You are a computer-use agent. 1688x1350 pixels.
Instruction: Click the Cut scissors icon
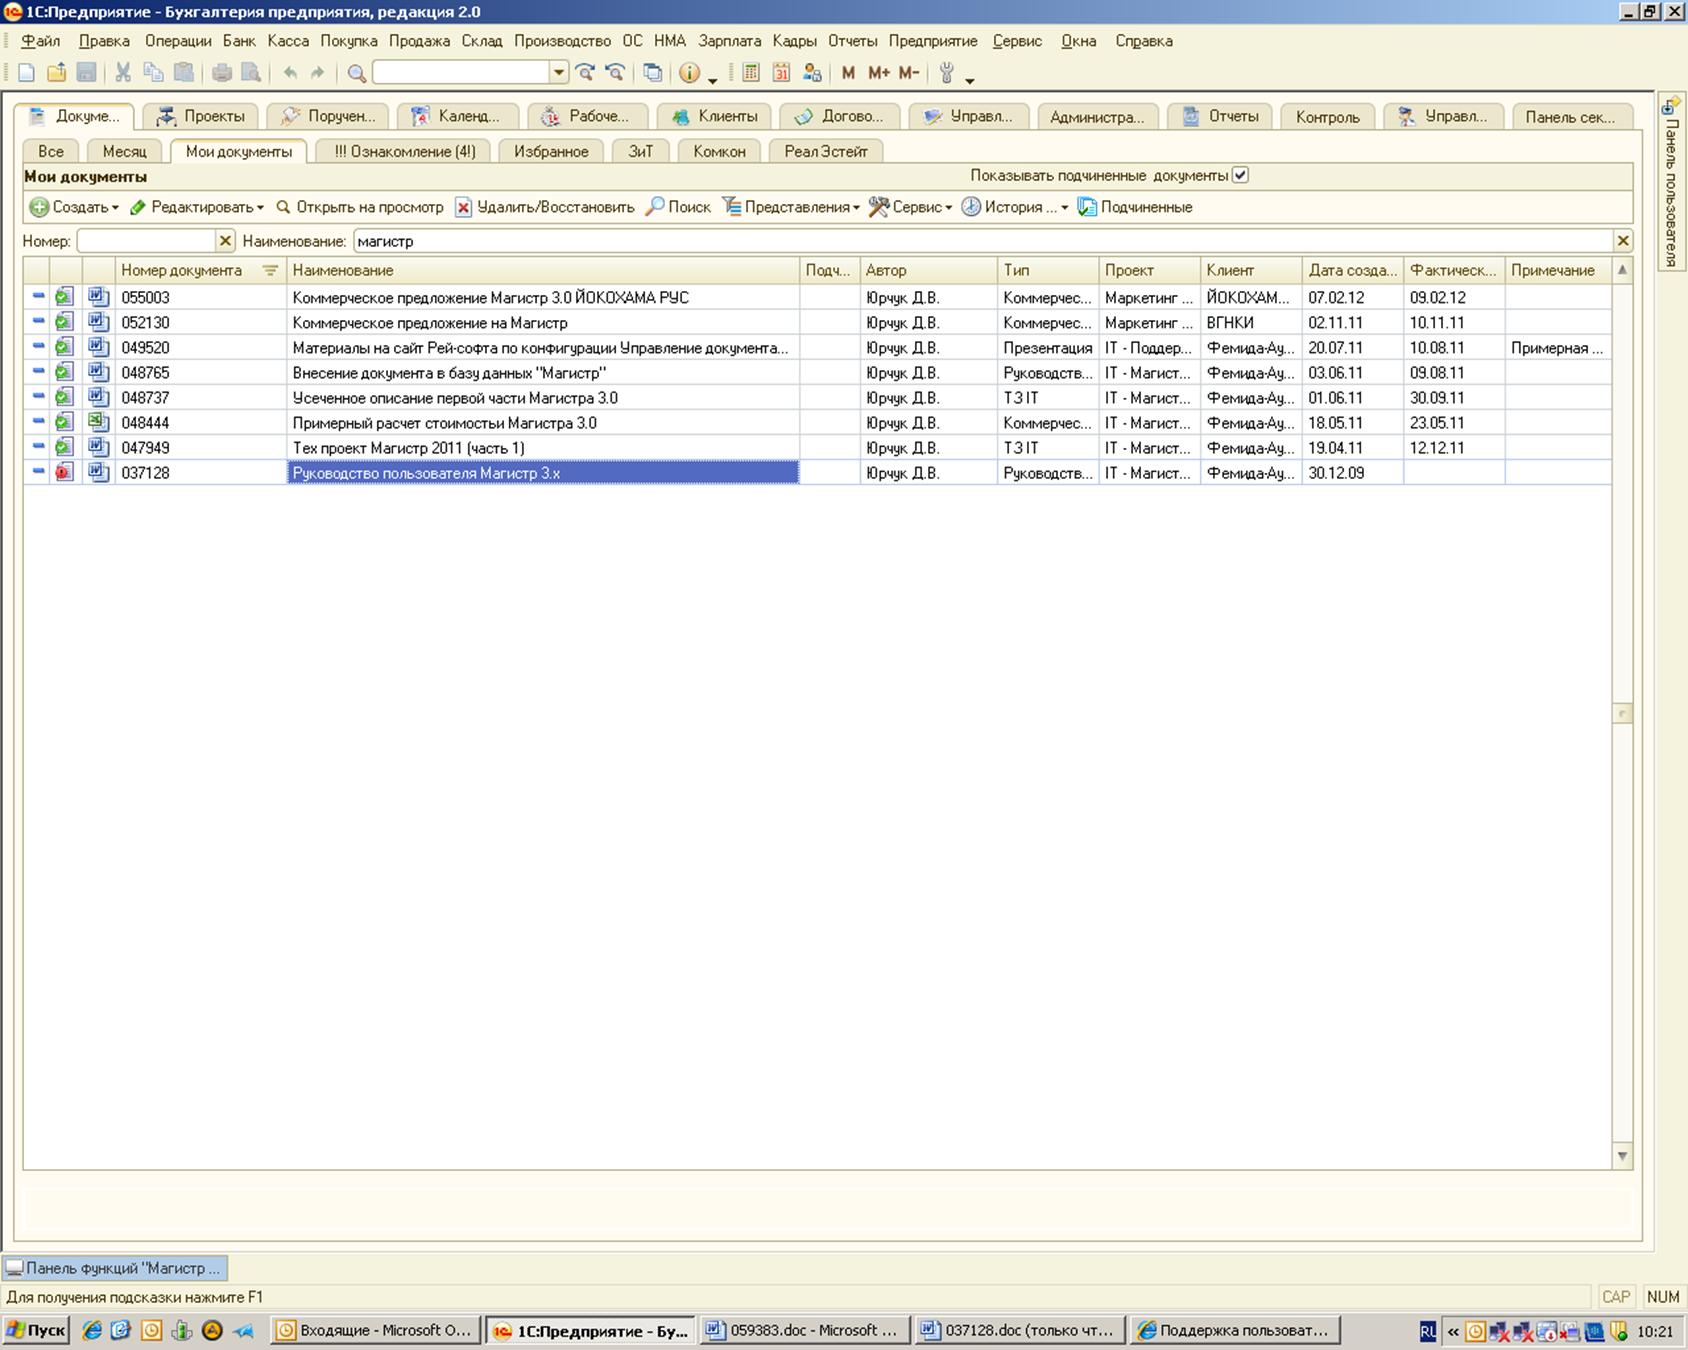(123, 72)
